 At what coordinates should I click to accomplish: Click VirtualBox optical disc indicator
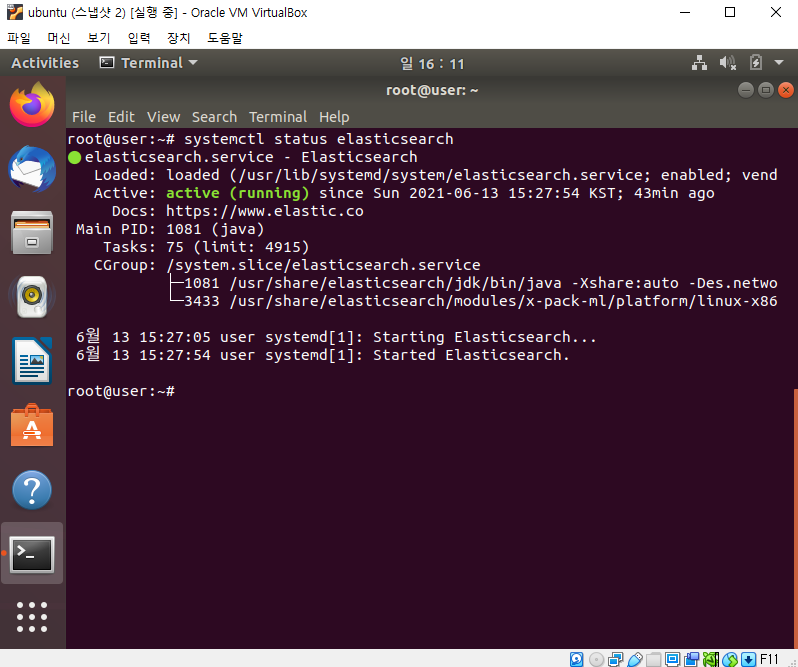pos(596,659)
